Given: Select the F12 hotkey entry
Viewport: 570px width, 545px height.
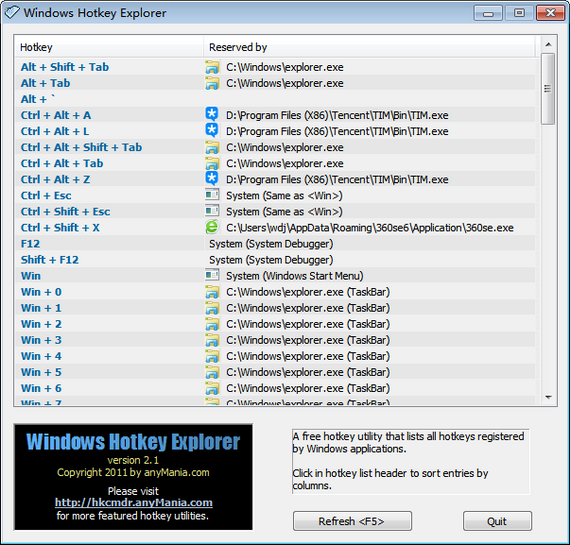Looking at the screenshot, I should 30,244.
